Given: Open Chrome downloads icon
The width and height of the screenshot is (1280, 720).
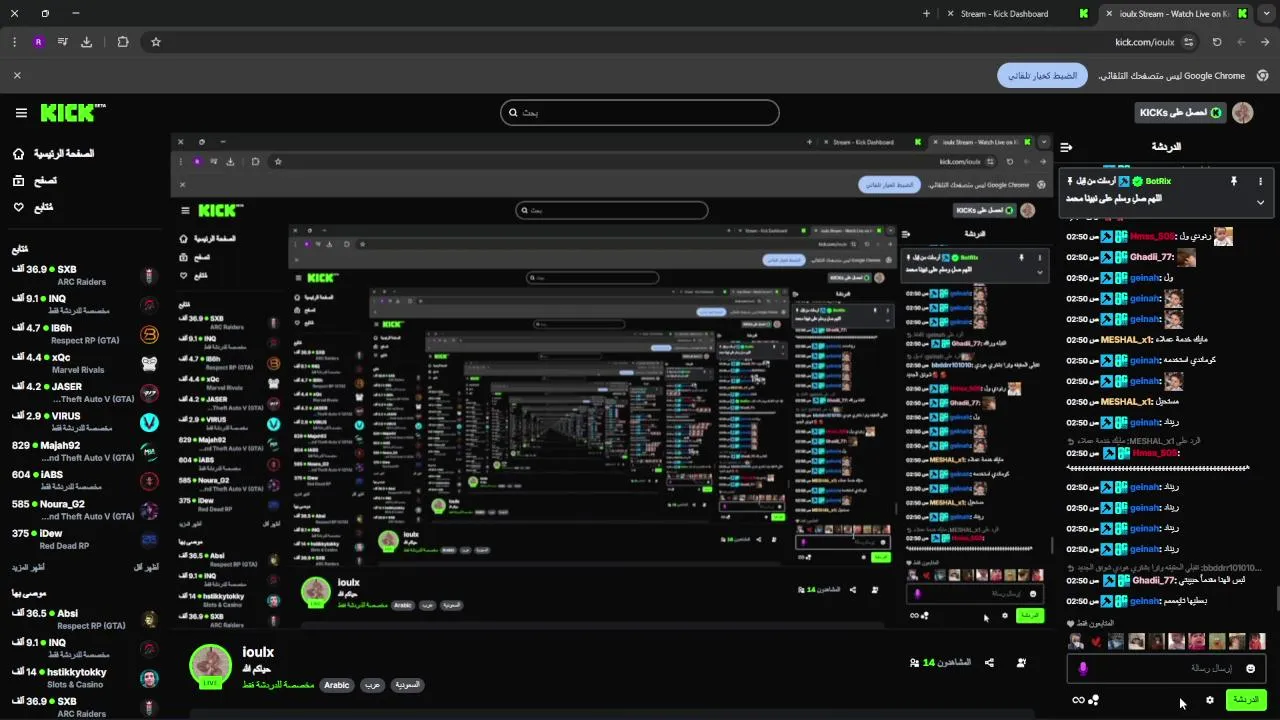Looking at the screenshot, I should [86, 42].
